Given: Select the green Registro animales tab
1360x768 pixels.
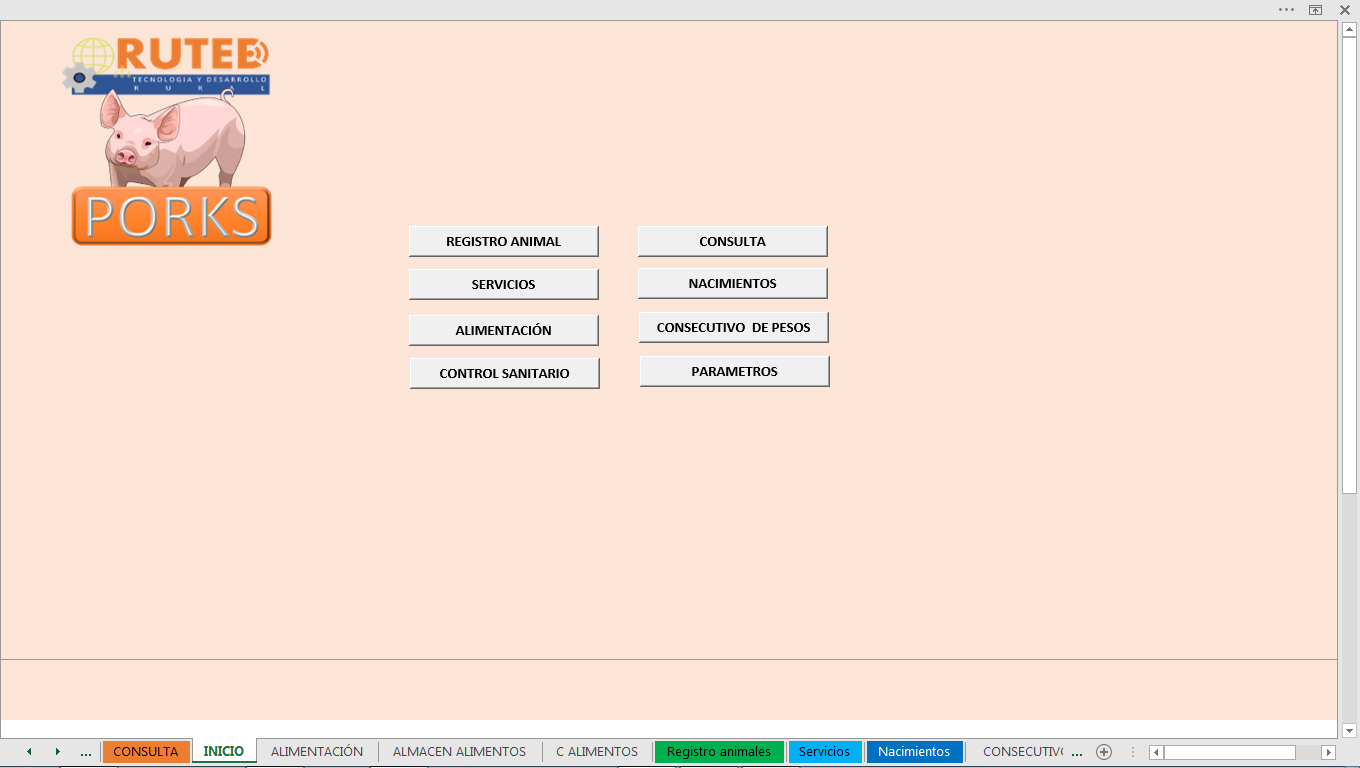Looking at the screenshot, I should pos(718,752).
